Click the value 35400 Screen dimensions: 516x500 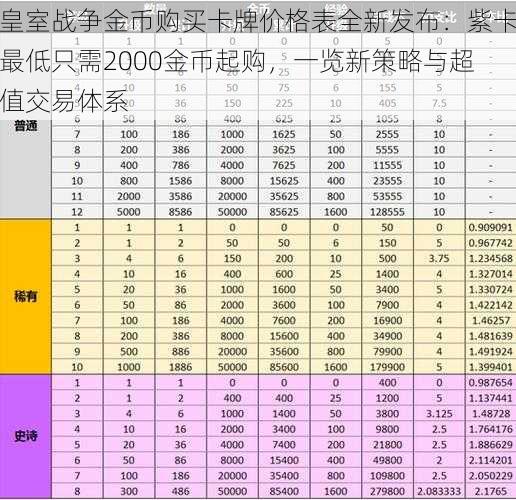point(284,475)
